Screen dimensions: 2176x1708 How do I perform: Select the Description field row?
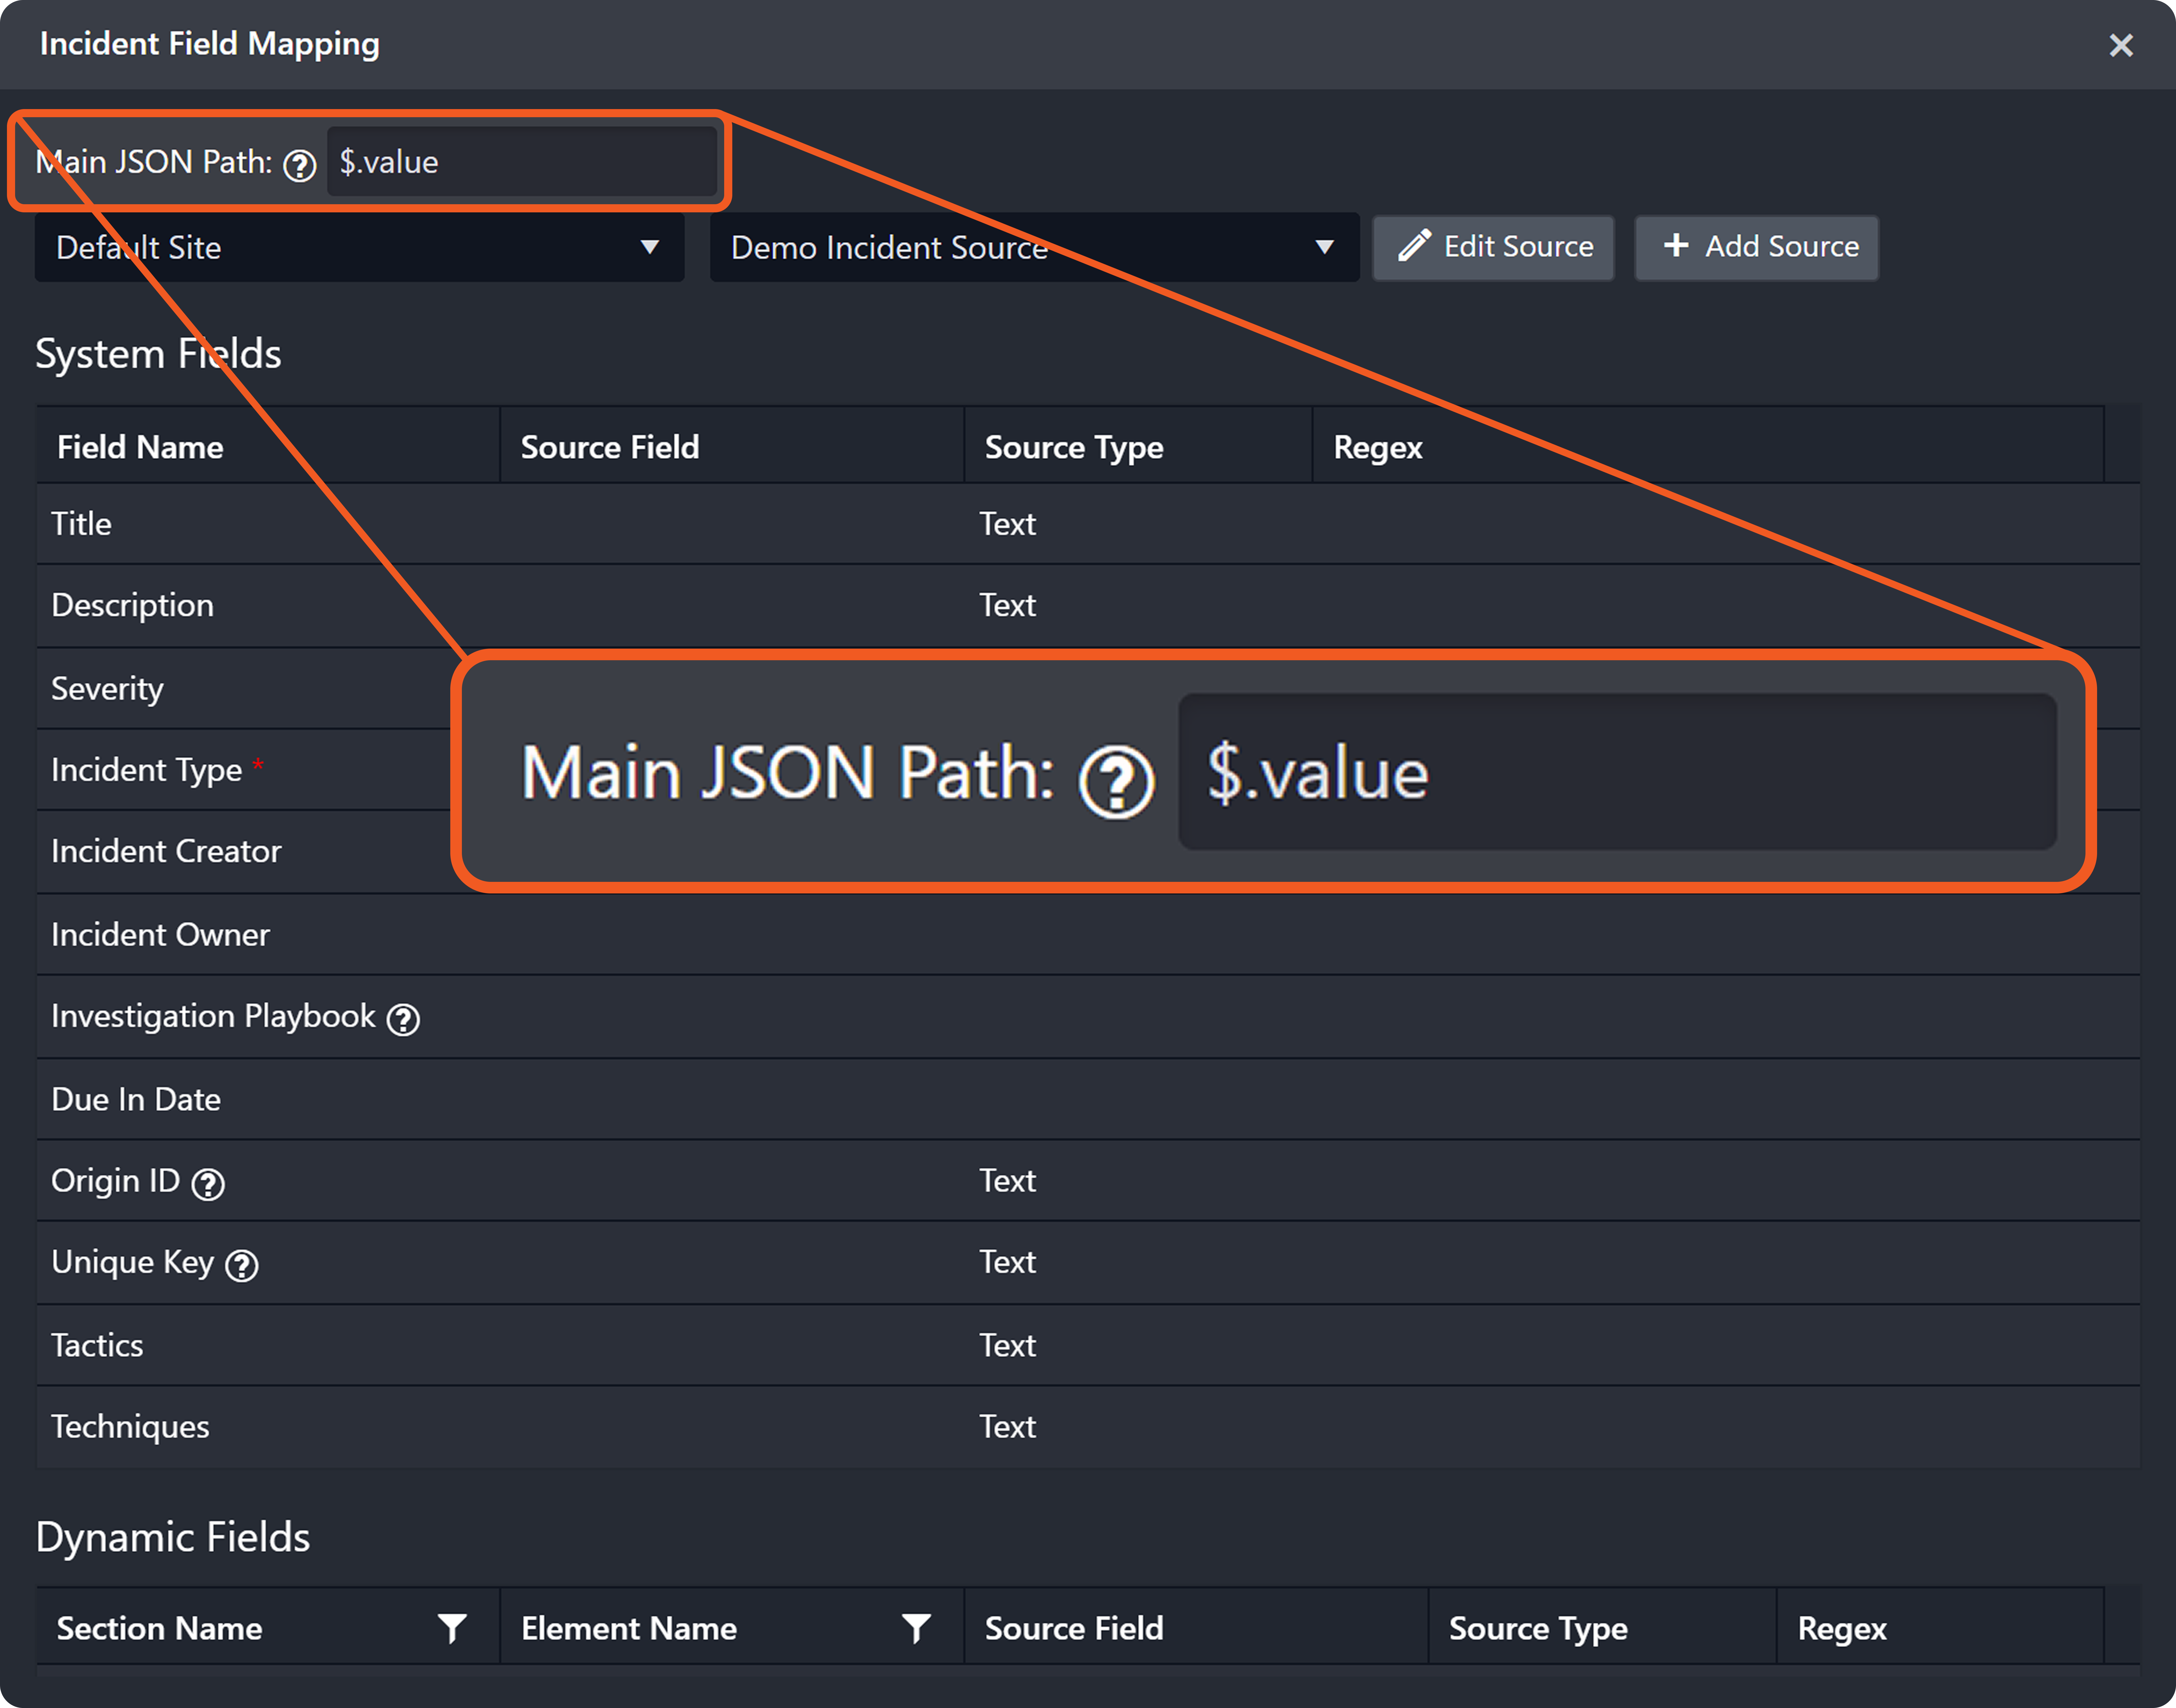coord(132,605)
